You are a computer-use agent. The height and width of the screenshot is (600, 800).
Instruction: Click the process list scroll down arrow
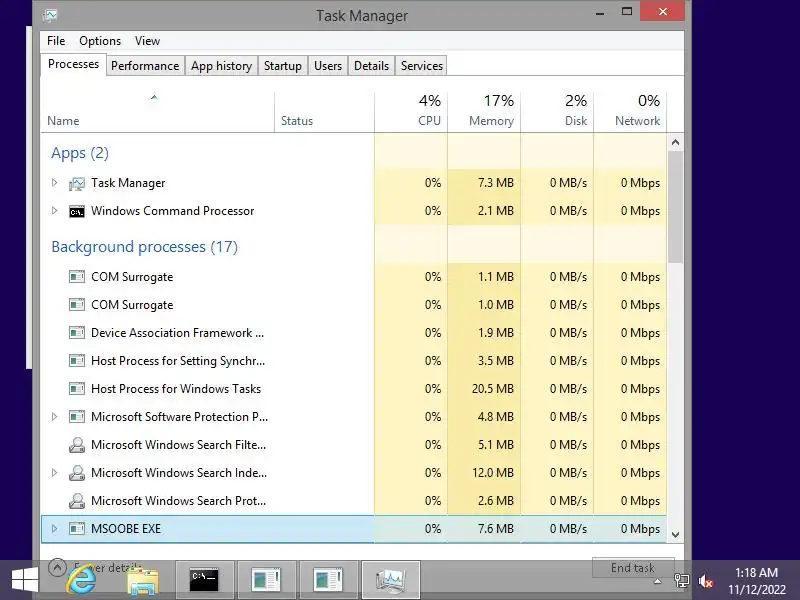pos(676,535)
